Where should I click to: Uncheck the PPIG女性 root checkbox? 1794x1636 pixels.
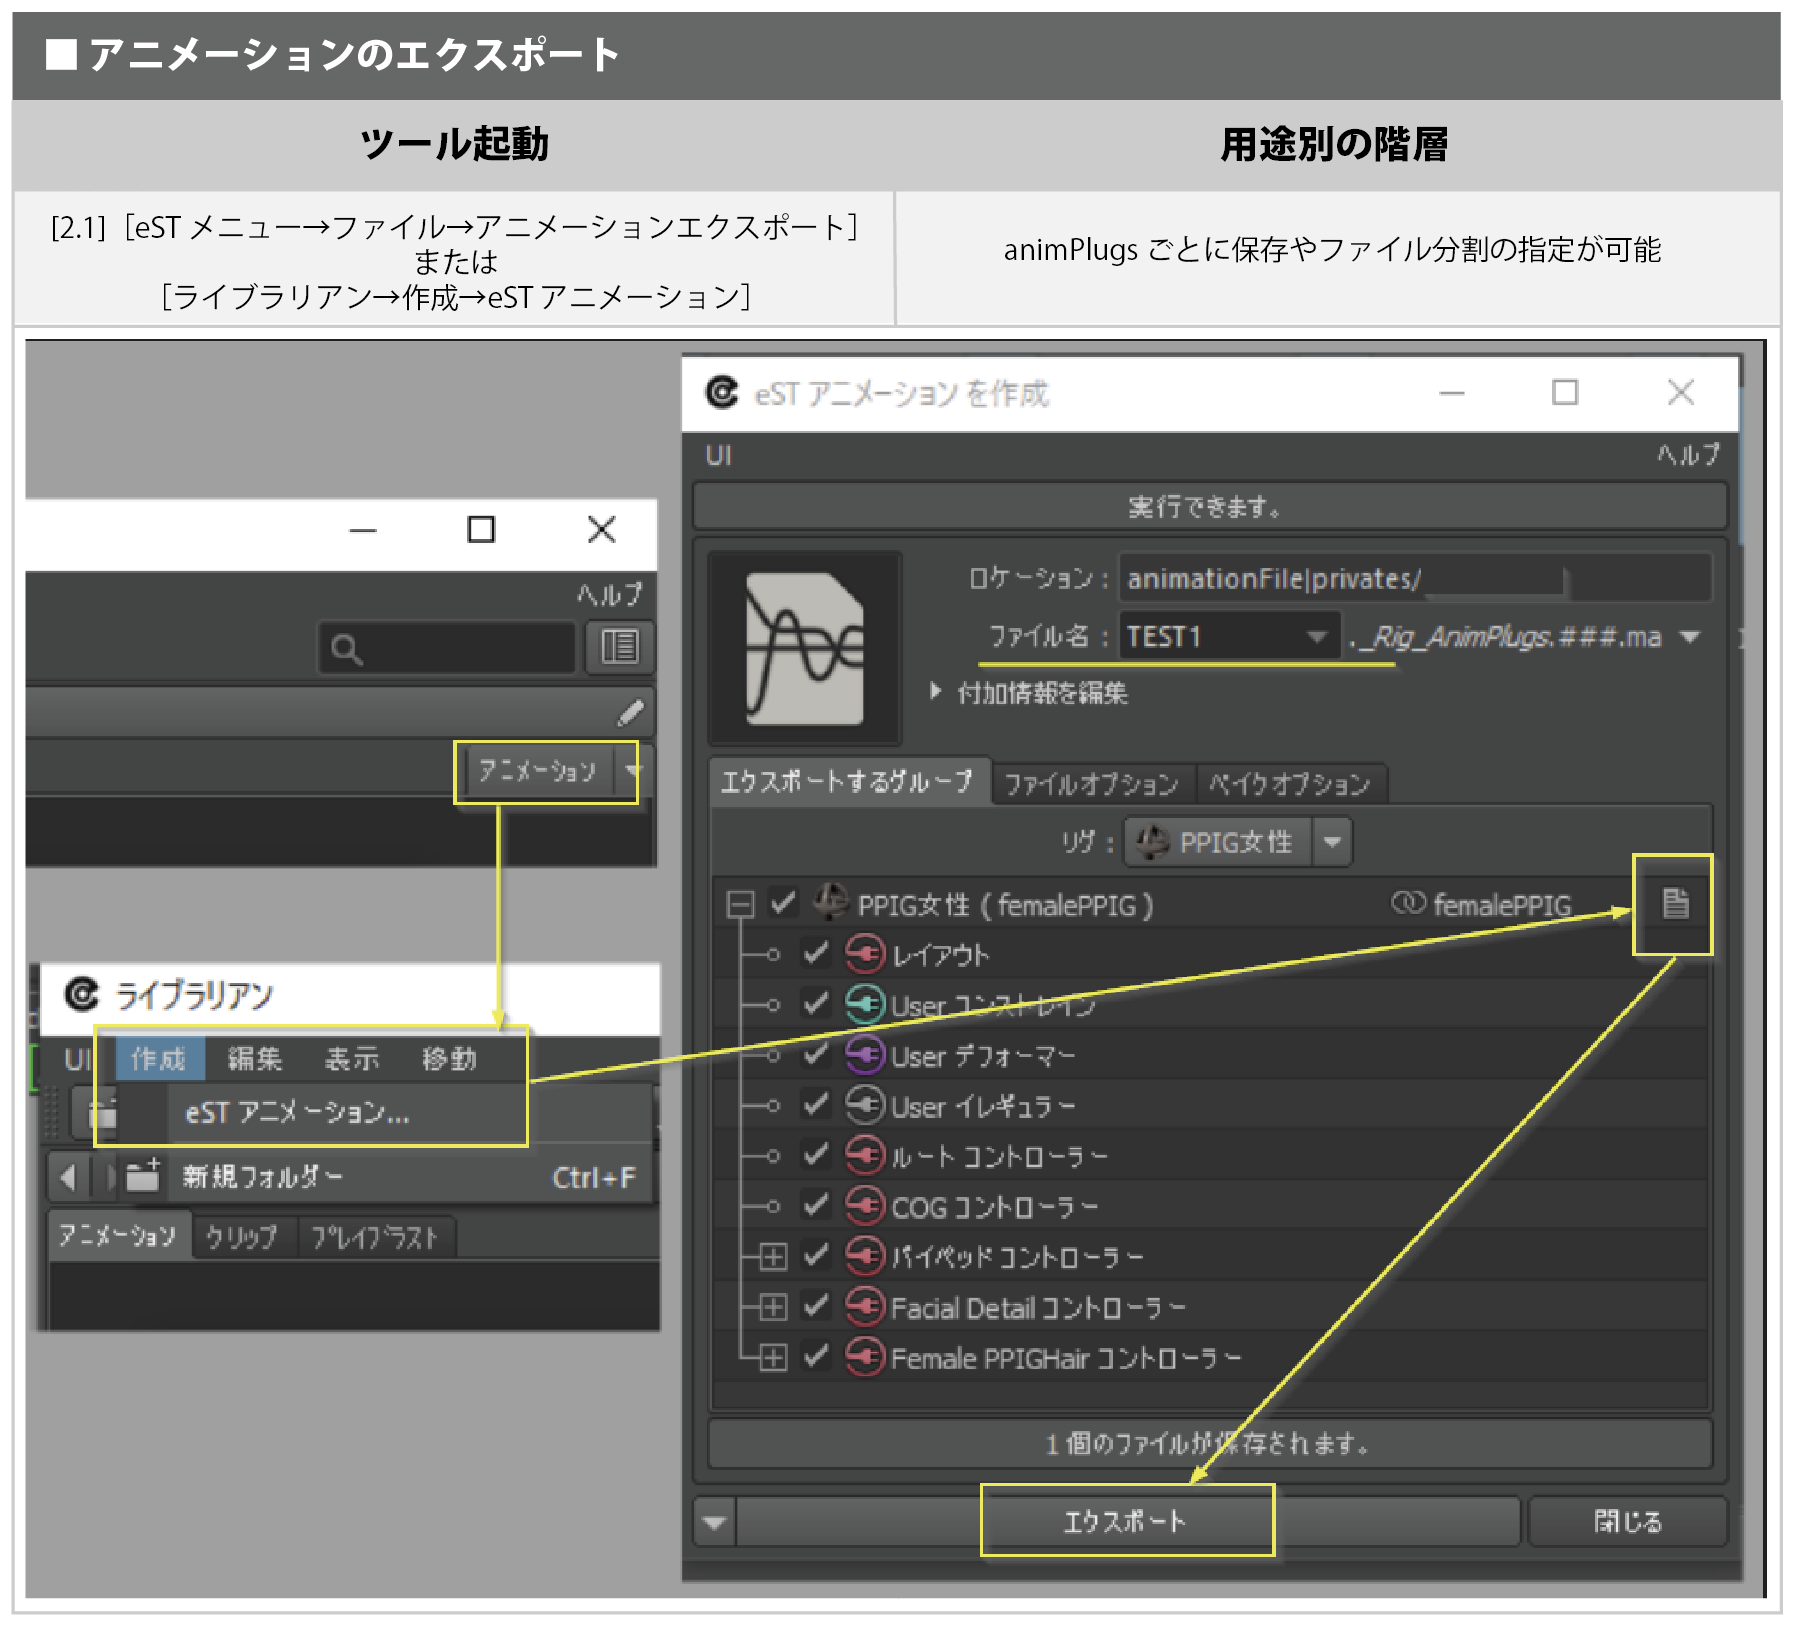click(x=783, y=904)
